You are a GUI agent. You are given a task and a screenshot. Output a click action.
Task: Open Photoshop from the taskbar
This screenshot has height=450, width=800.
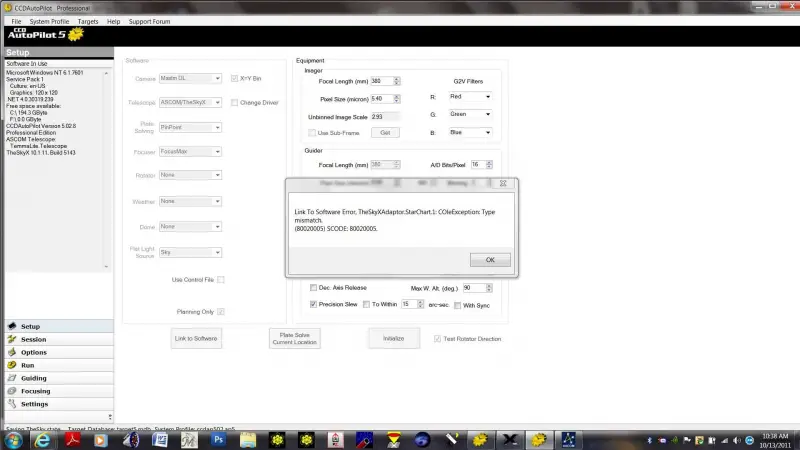click(218, 440)
